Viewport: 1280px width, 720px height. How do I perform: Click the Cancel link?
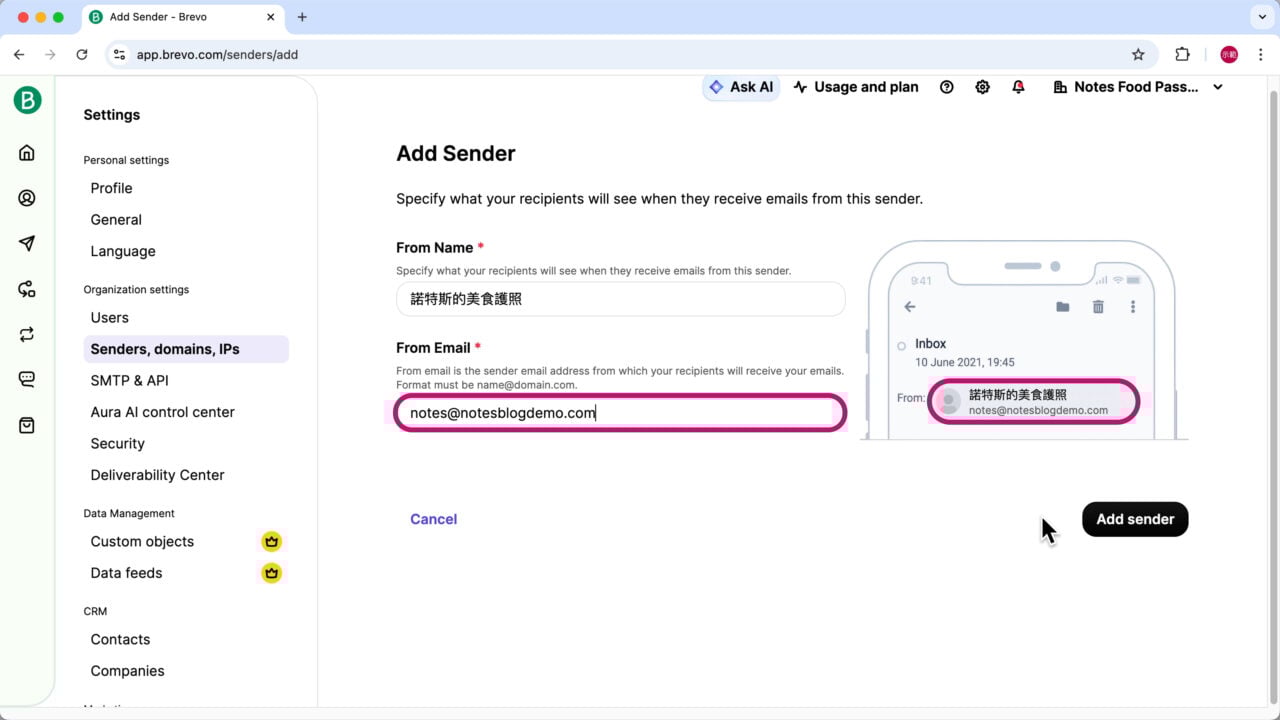[433, 519]
